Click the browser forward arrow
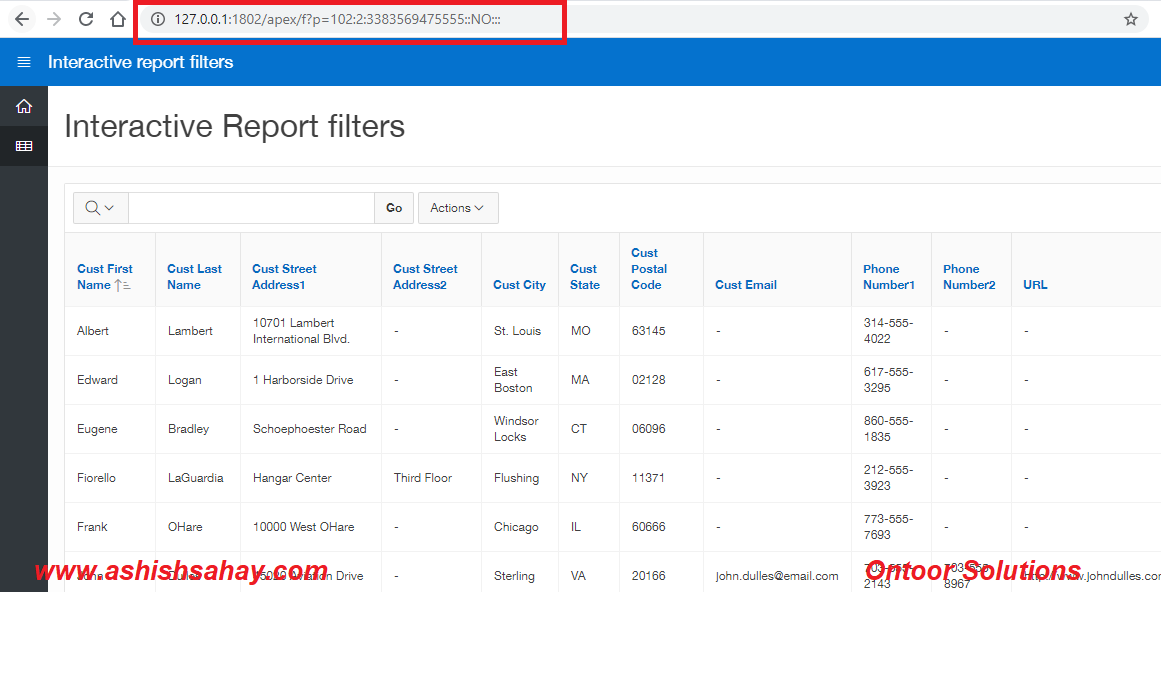This screenshot has height=682, width=1161. click(x=54, y=19)
